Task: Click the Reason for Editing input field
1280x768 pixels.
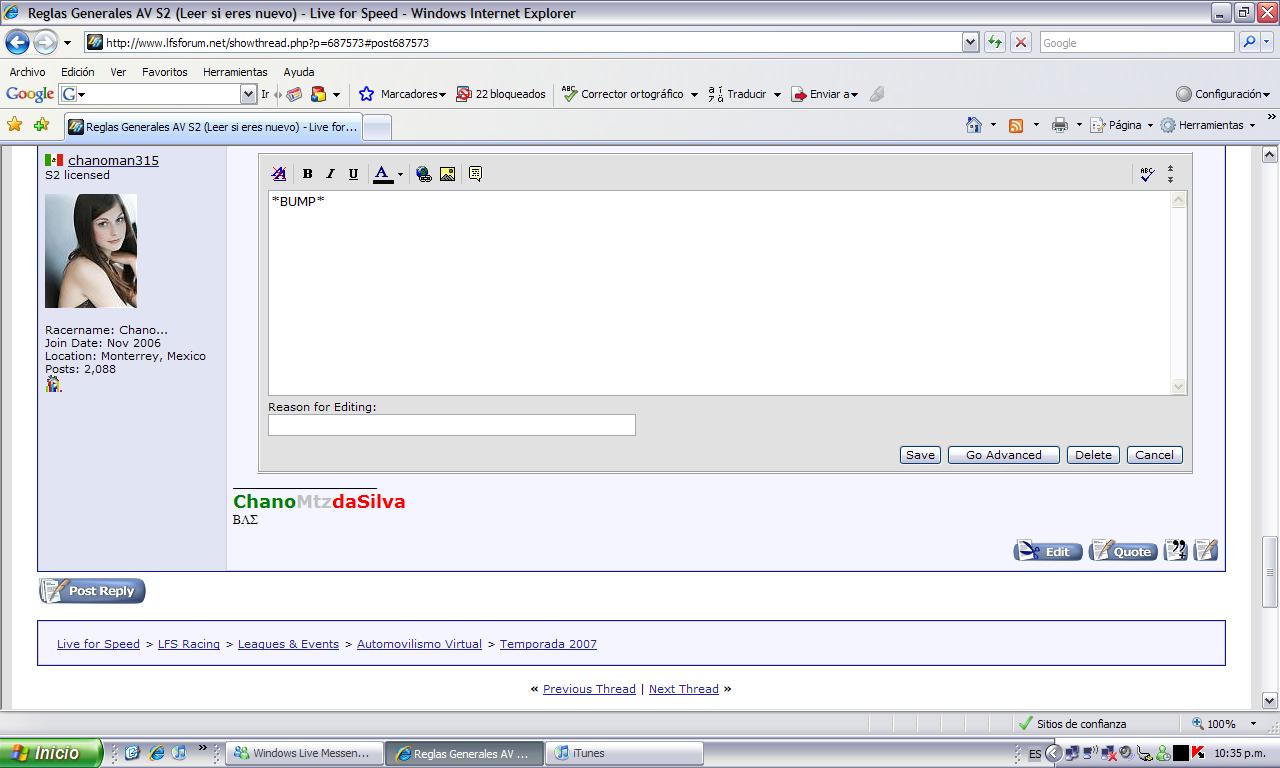Action: point(452,425)
